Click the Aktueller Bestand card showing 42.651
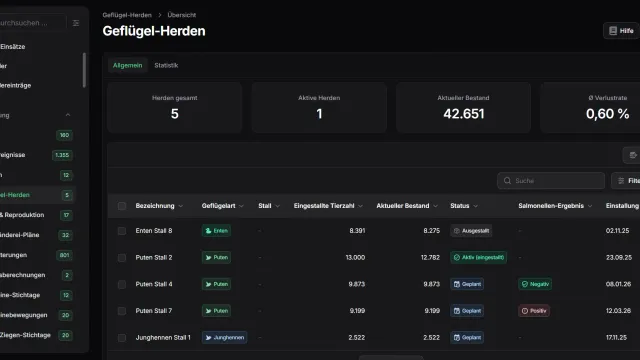Image resolution: width=640 pixels, height=360 pixels. [x=463, y=108]
